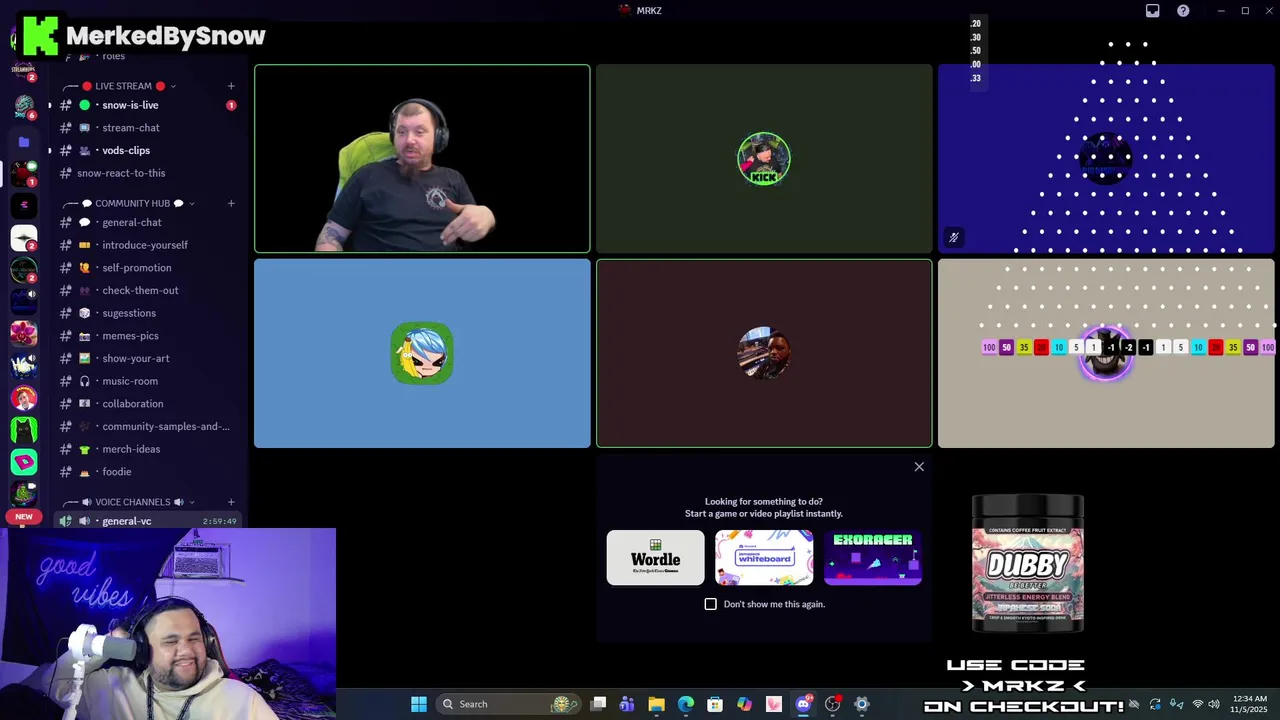The image size is (1280, 720).
Task: Open the vods-clips channel
Action: tap(147, 150)
